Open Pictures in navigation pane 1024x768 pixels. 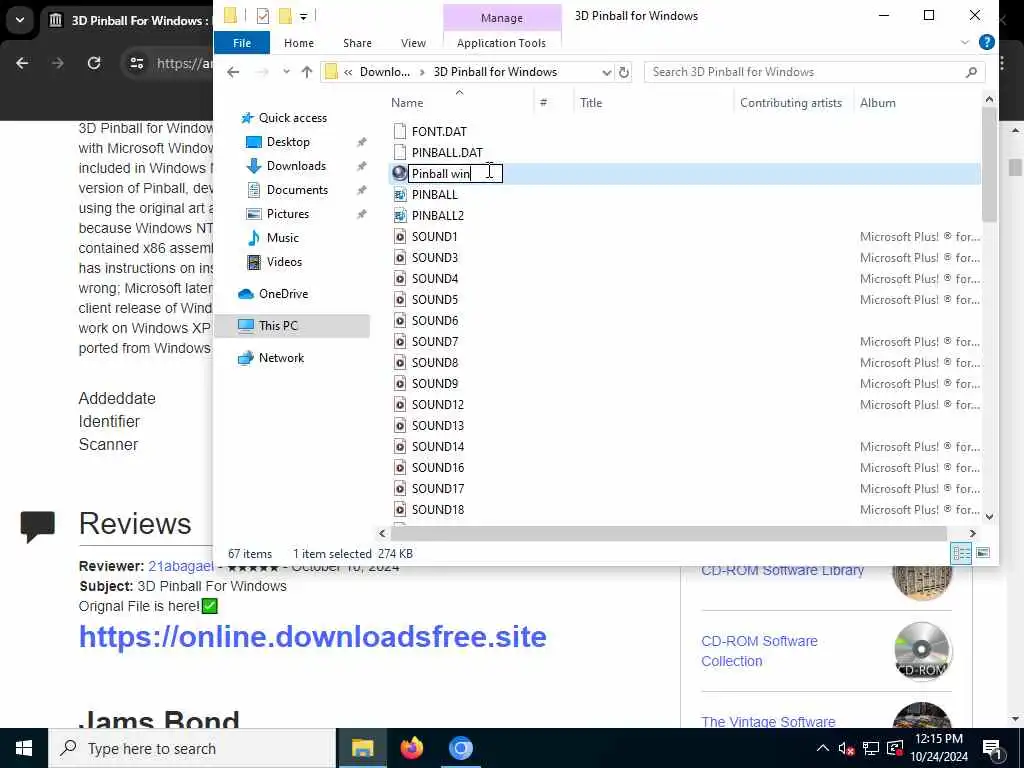pos(287,214)
